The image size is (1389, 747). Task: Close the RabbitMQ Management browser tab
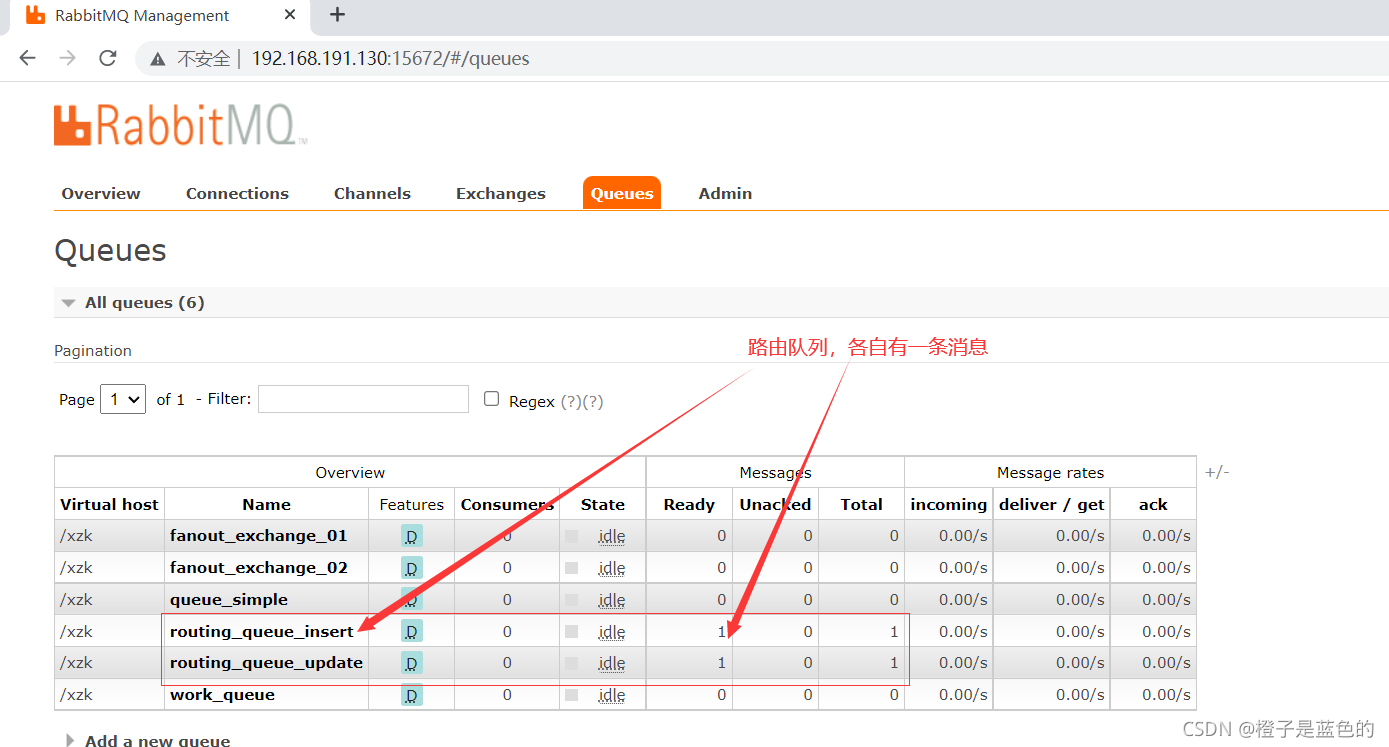pyautogui.click(x=290, y=15)
